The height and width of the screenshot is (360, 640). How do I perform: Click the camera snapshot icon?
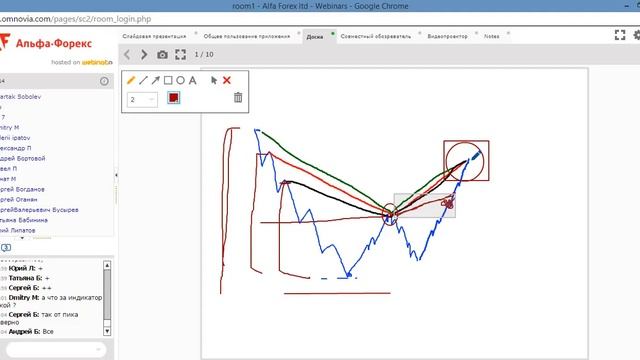[162, 55]
